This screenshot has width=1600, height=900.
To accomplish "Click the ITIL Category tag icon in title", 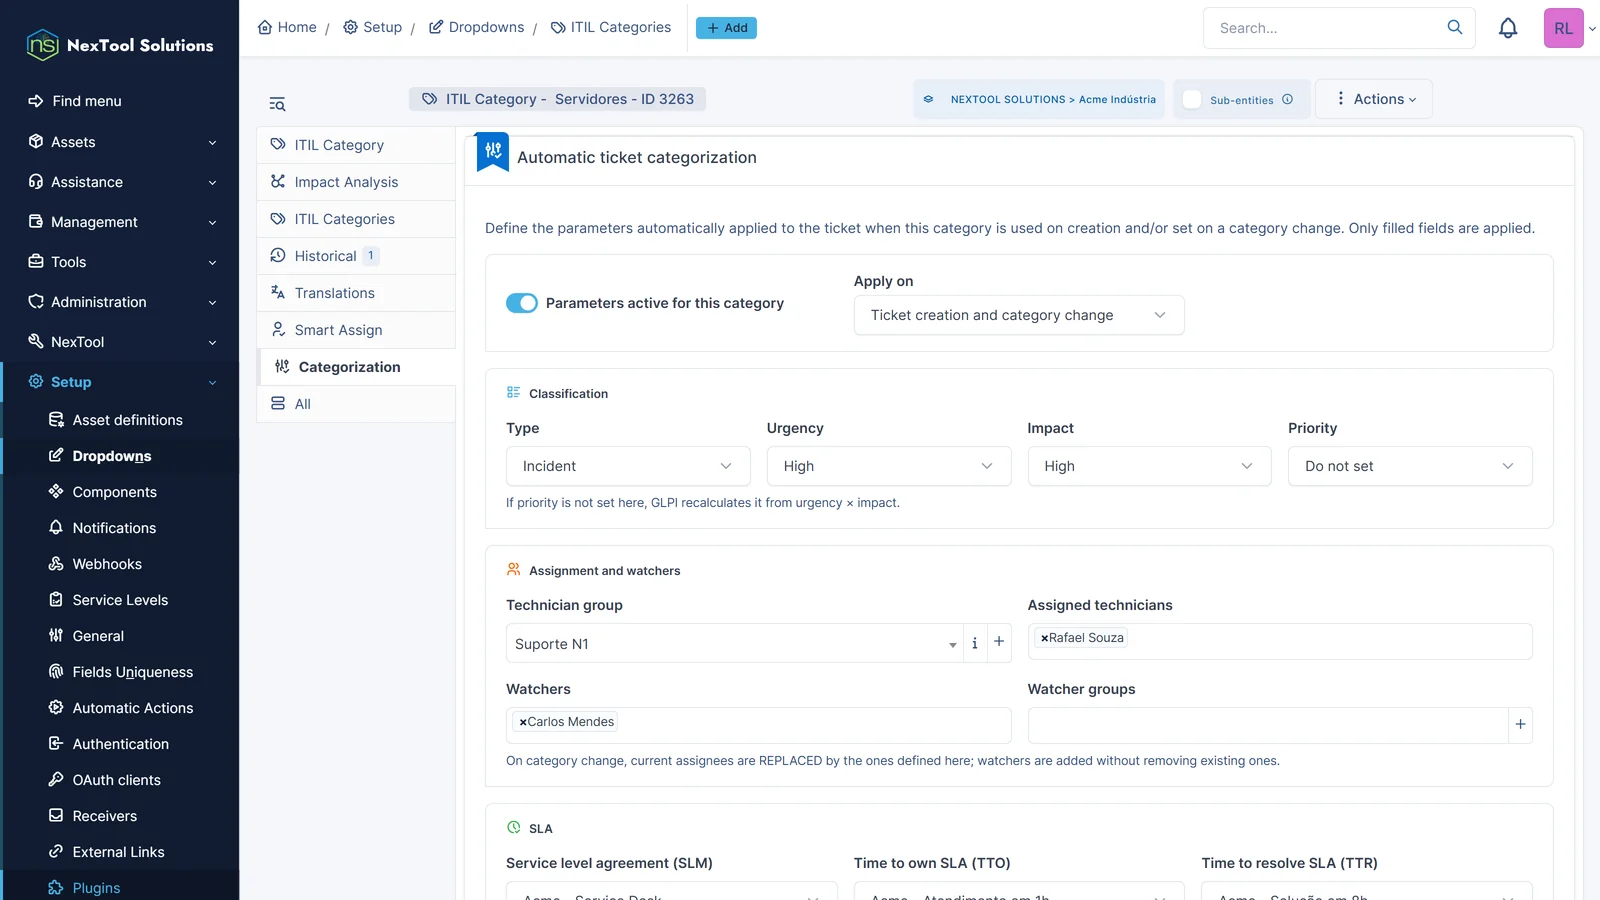I will point(430,99).
